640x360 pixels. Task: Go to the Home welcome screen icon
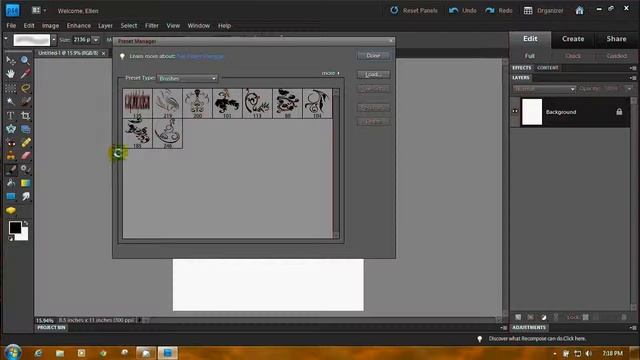tap(580, 10)
